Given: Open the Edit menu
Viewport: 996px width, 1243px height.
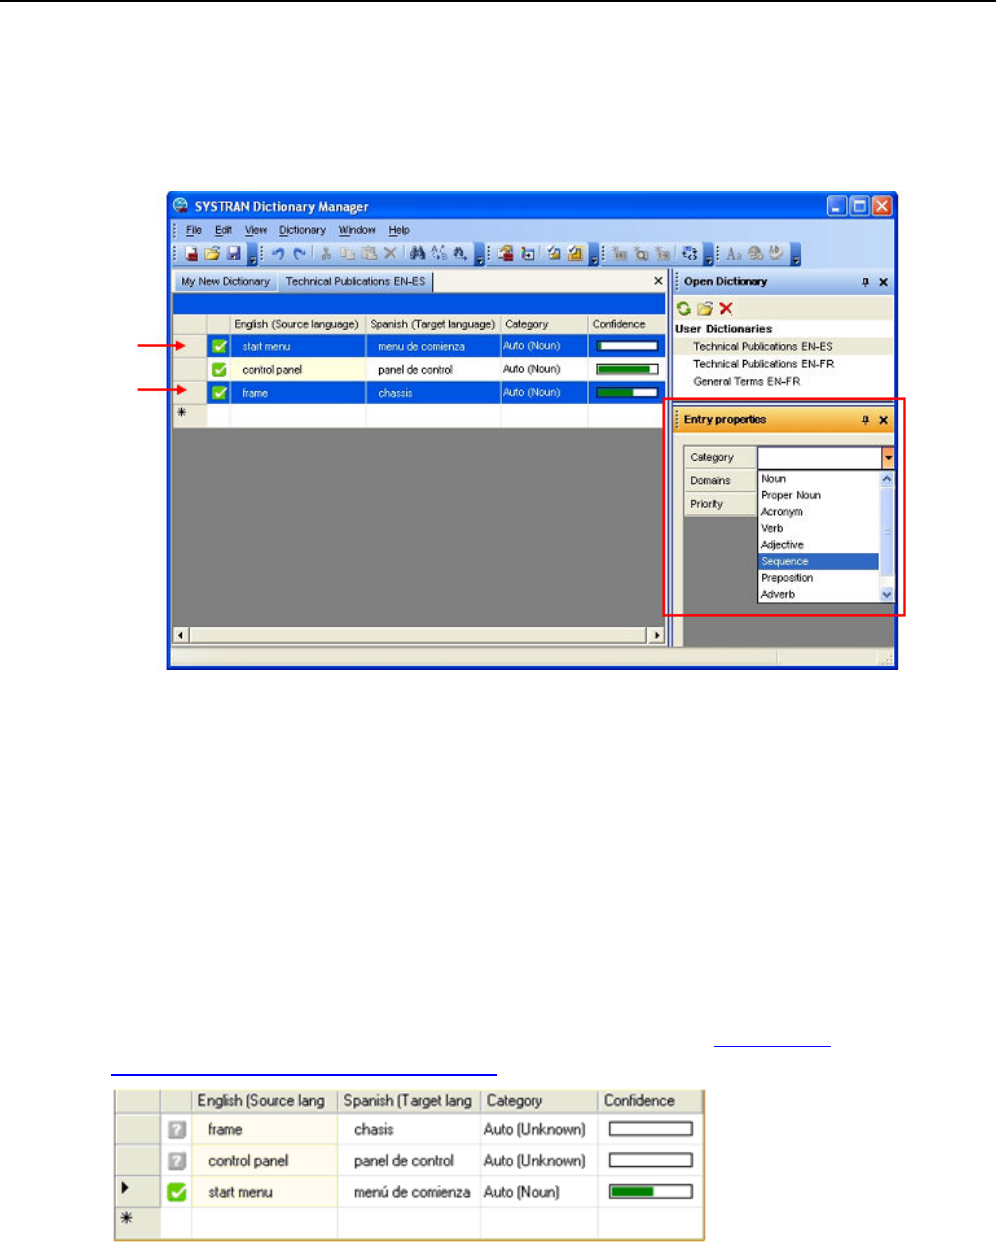Looking at the screenshot, I should pyautogui.click(x=224, y=230).
